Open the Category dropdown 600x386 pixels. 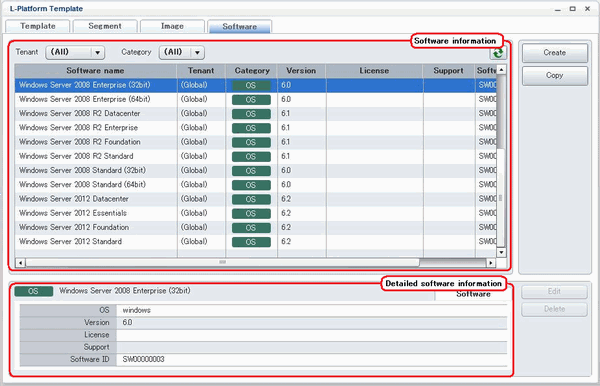pos(182,52)
